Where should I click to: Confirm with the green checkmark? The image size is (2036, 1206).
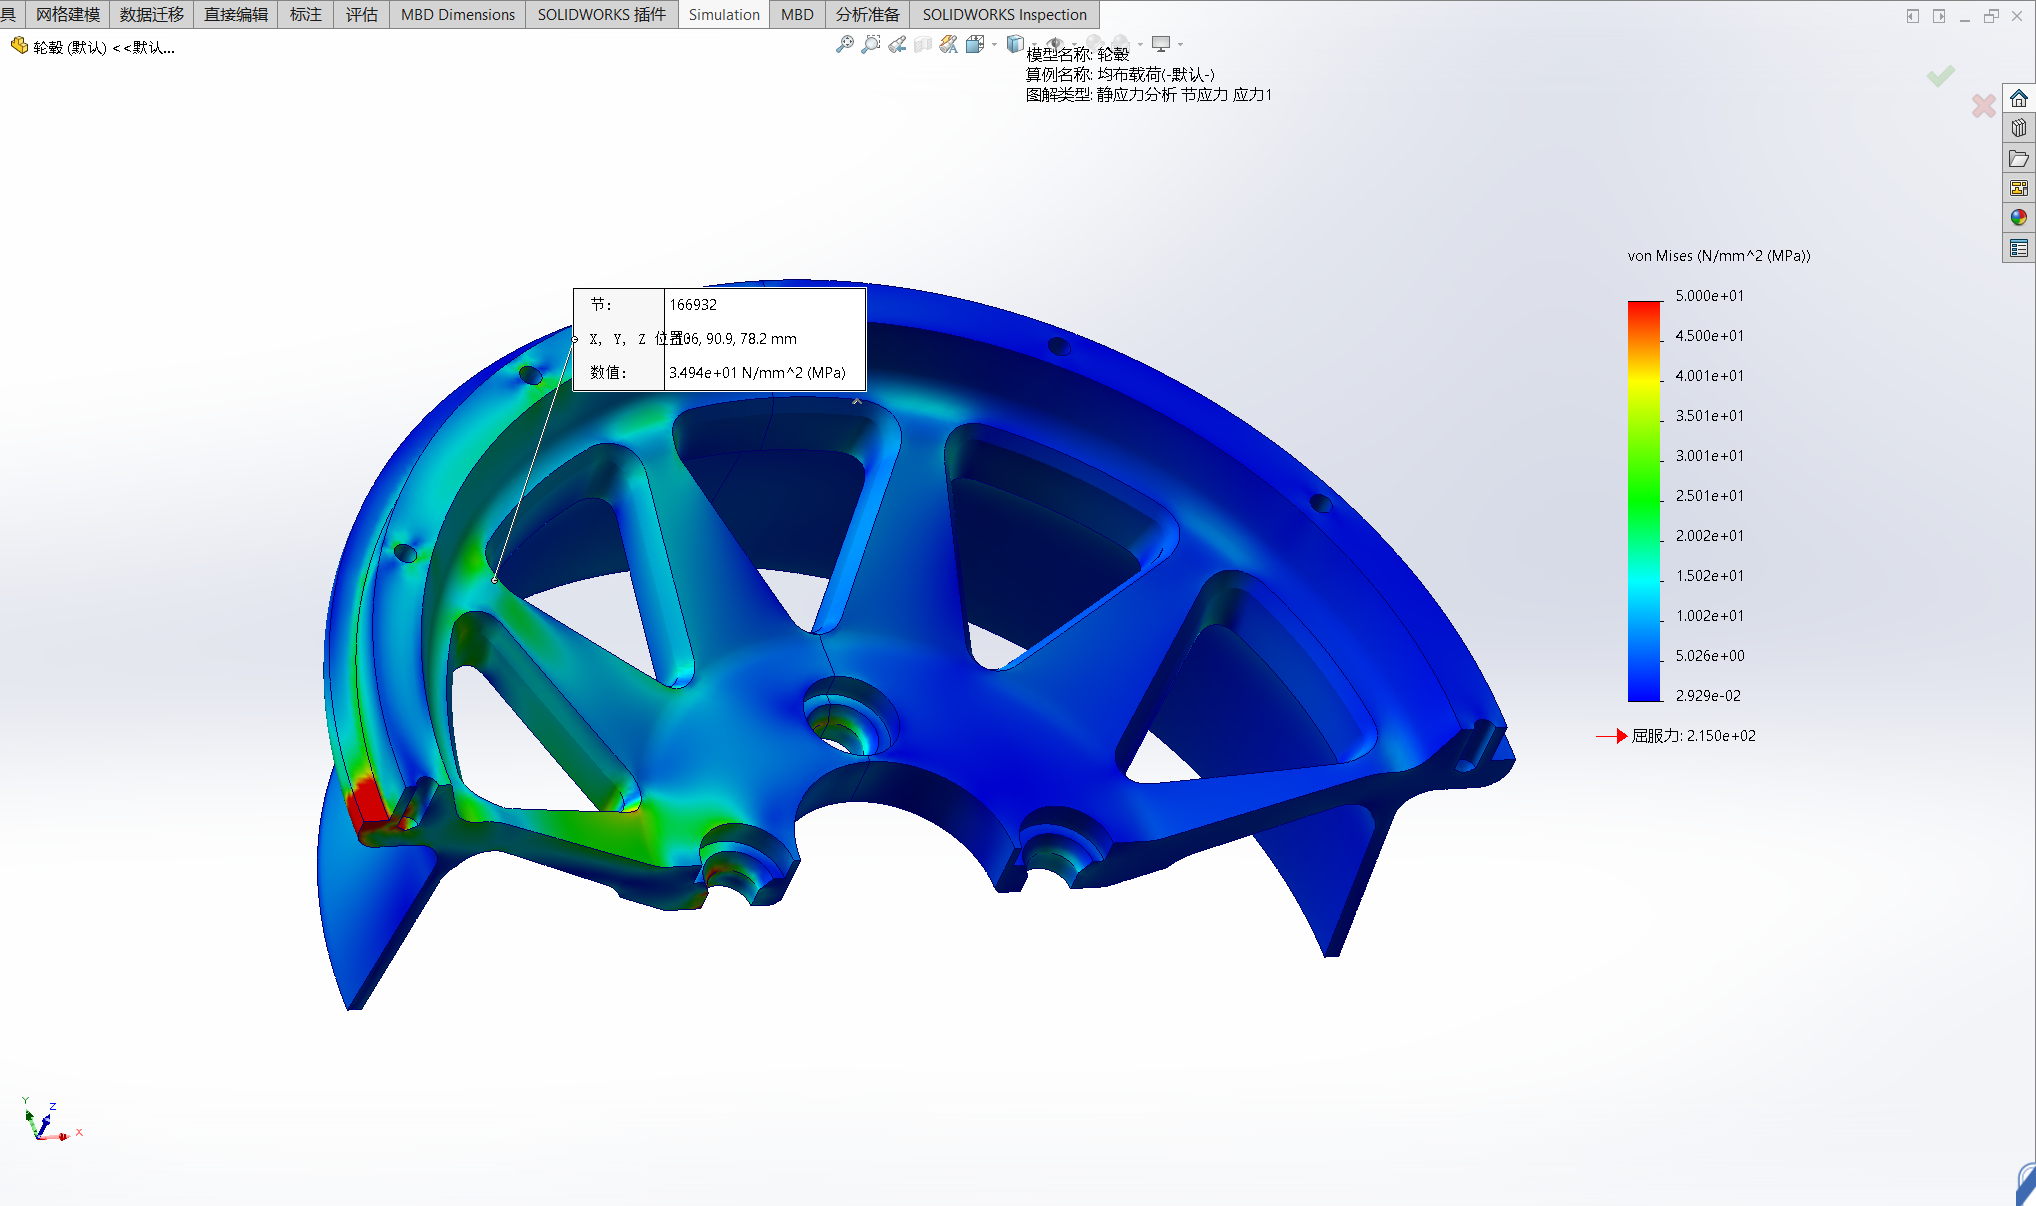click(1940, 76)
